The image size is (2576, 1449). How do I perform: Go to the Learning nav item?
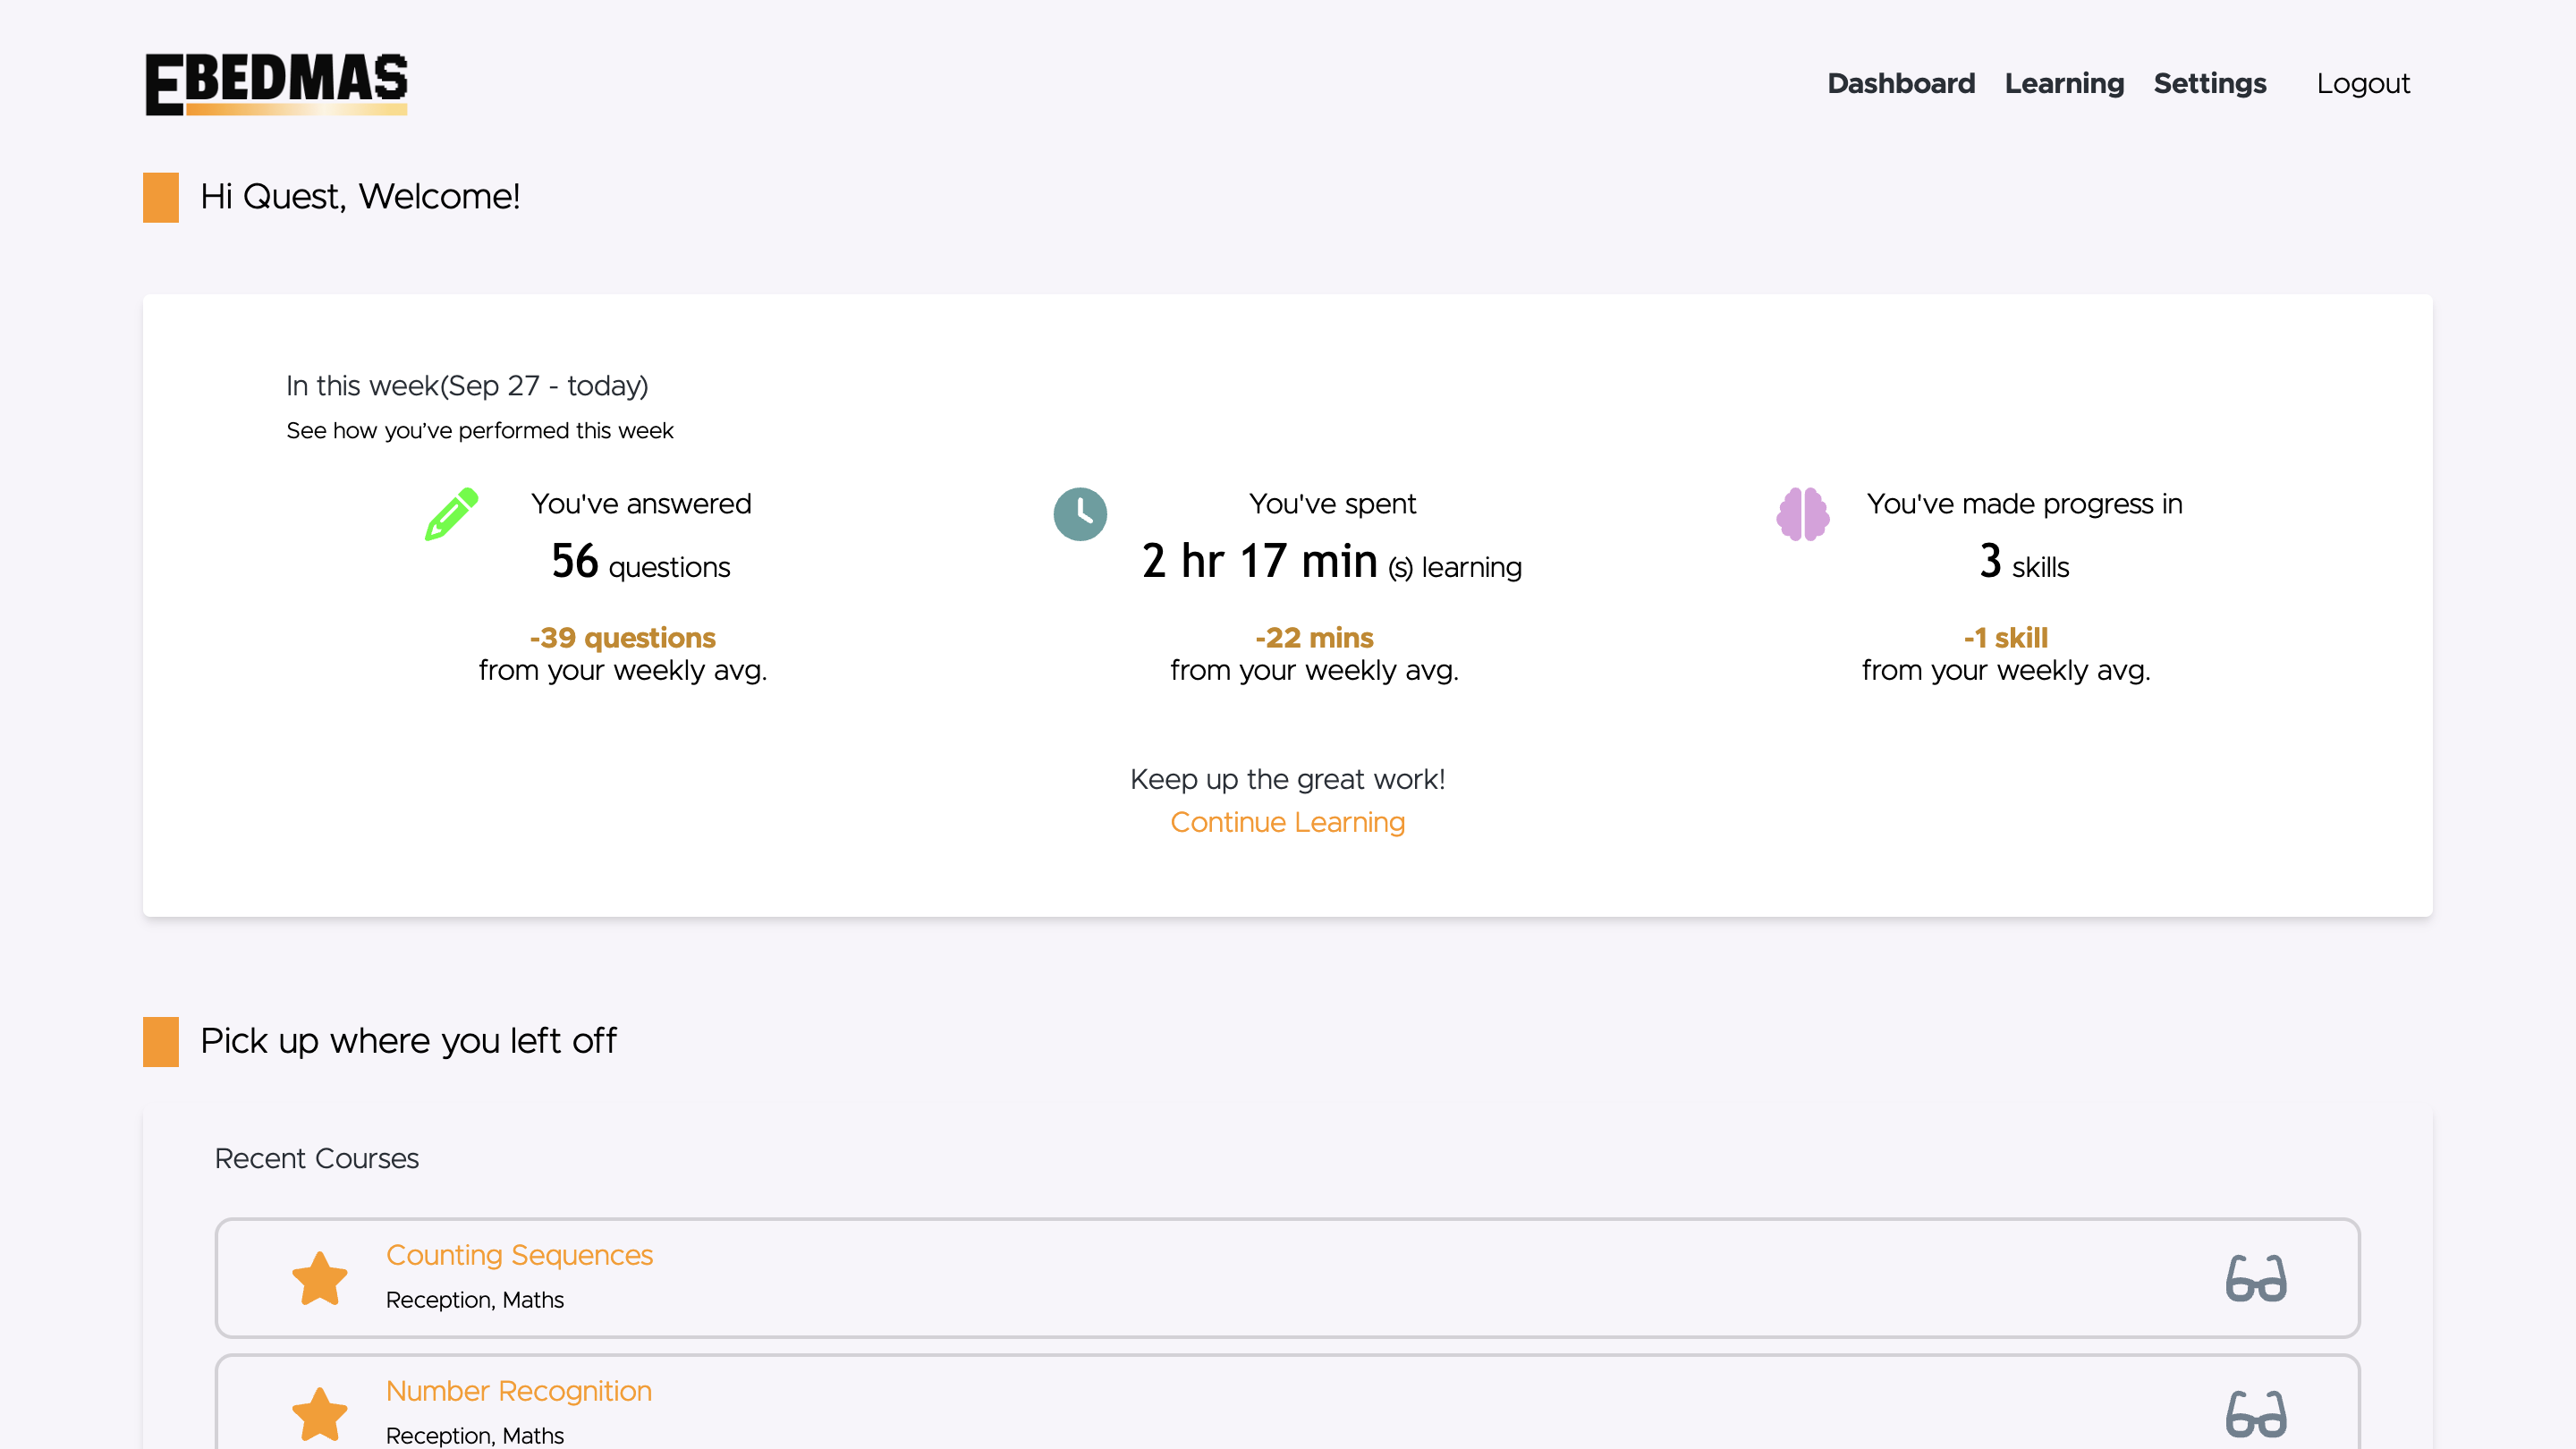tap(2063, 83)
